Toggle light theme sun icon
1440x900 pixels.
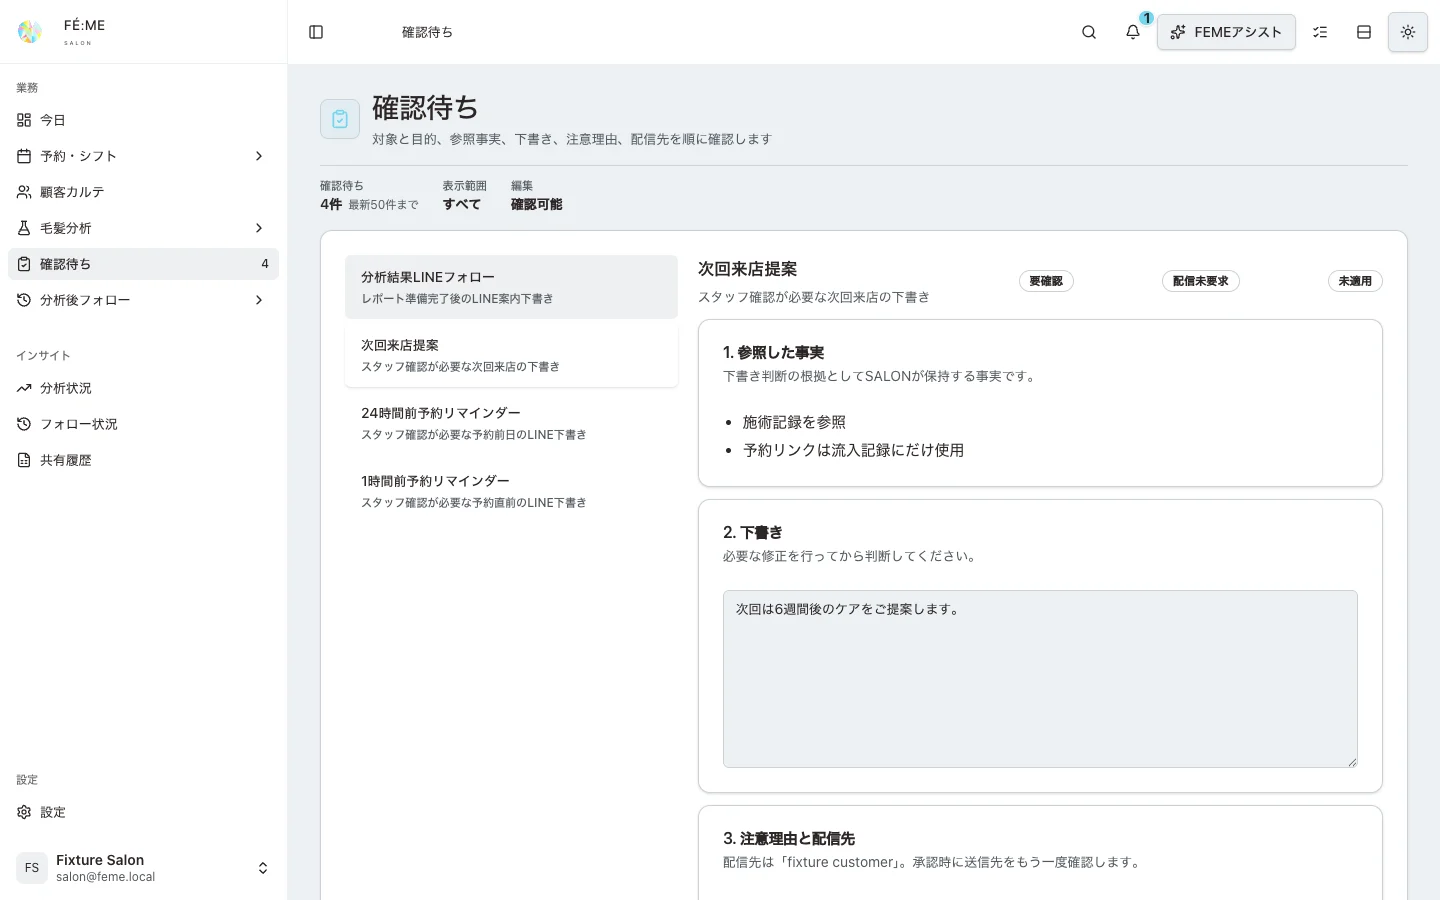click(1408, 32)
